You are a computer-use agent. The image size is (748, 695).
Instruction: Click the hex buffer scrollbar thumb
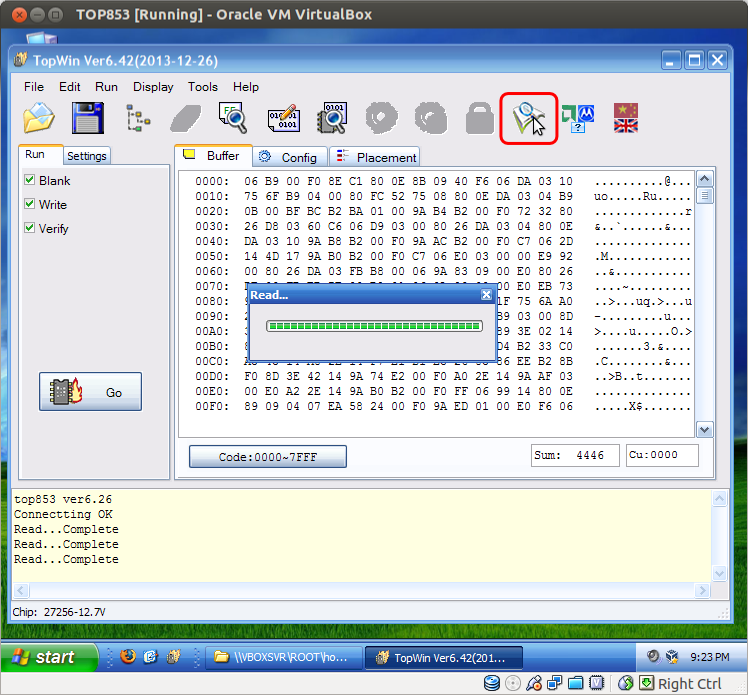705,196
